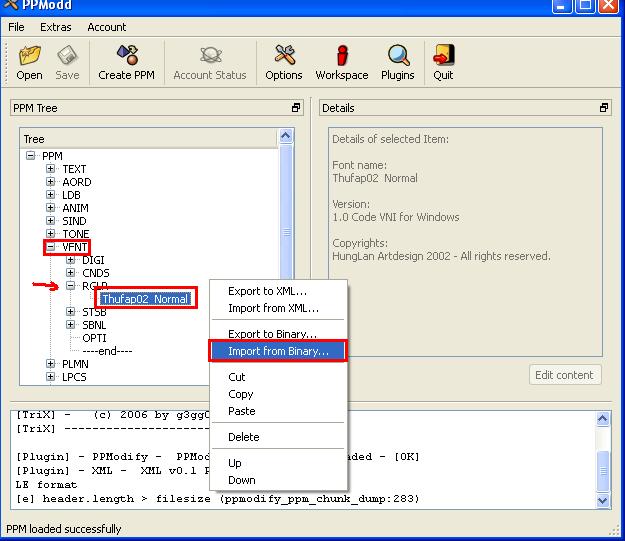Click the log scrollbar thumb
This screenshot has width=625, height=541.
coord(603,471)
